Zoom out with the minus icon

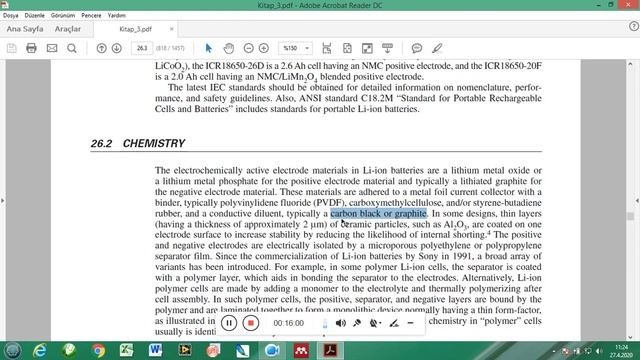tap(249, 48)
